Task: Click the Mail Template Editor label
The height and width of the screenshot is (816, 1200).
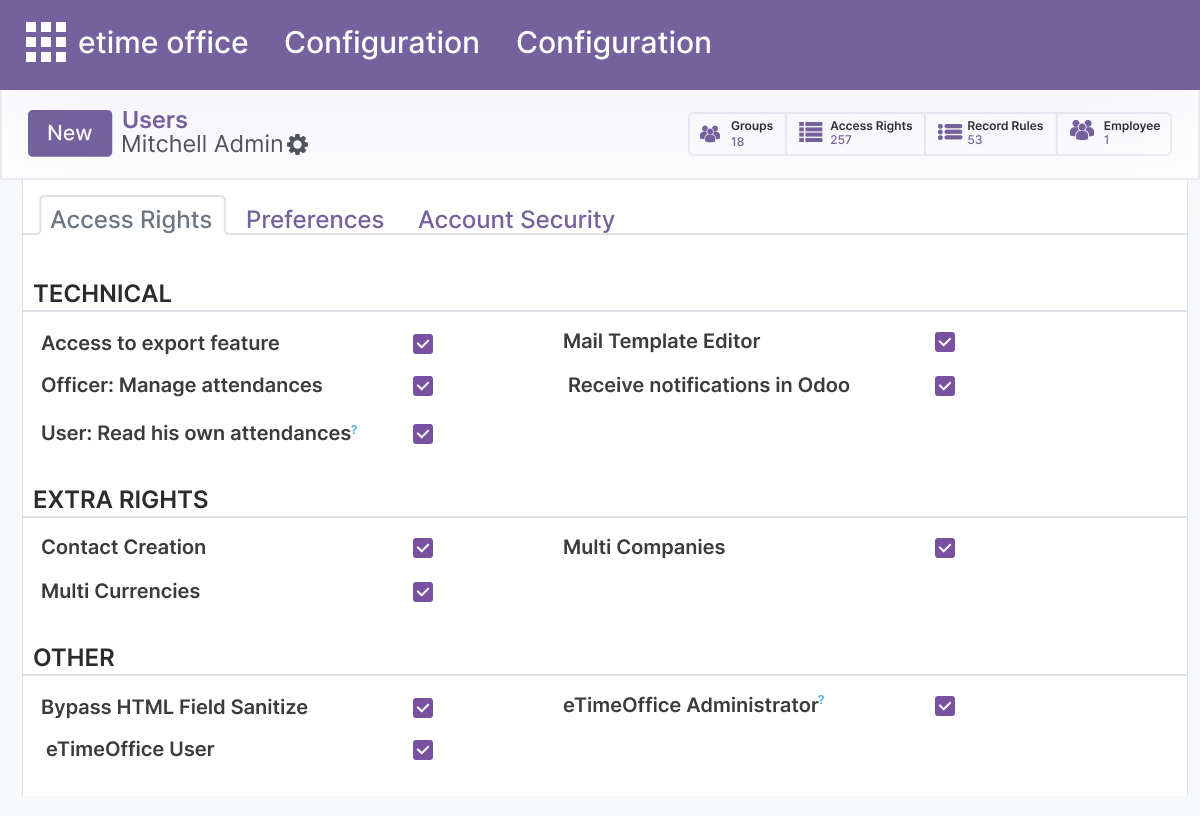Action: click(662, 341)
